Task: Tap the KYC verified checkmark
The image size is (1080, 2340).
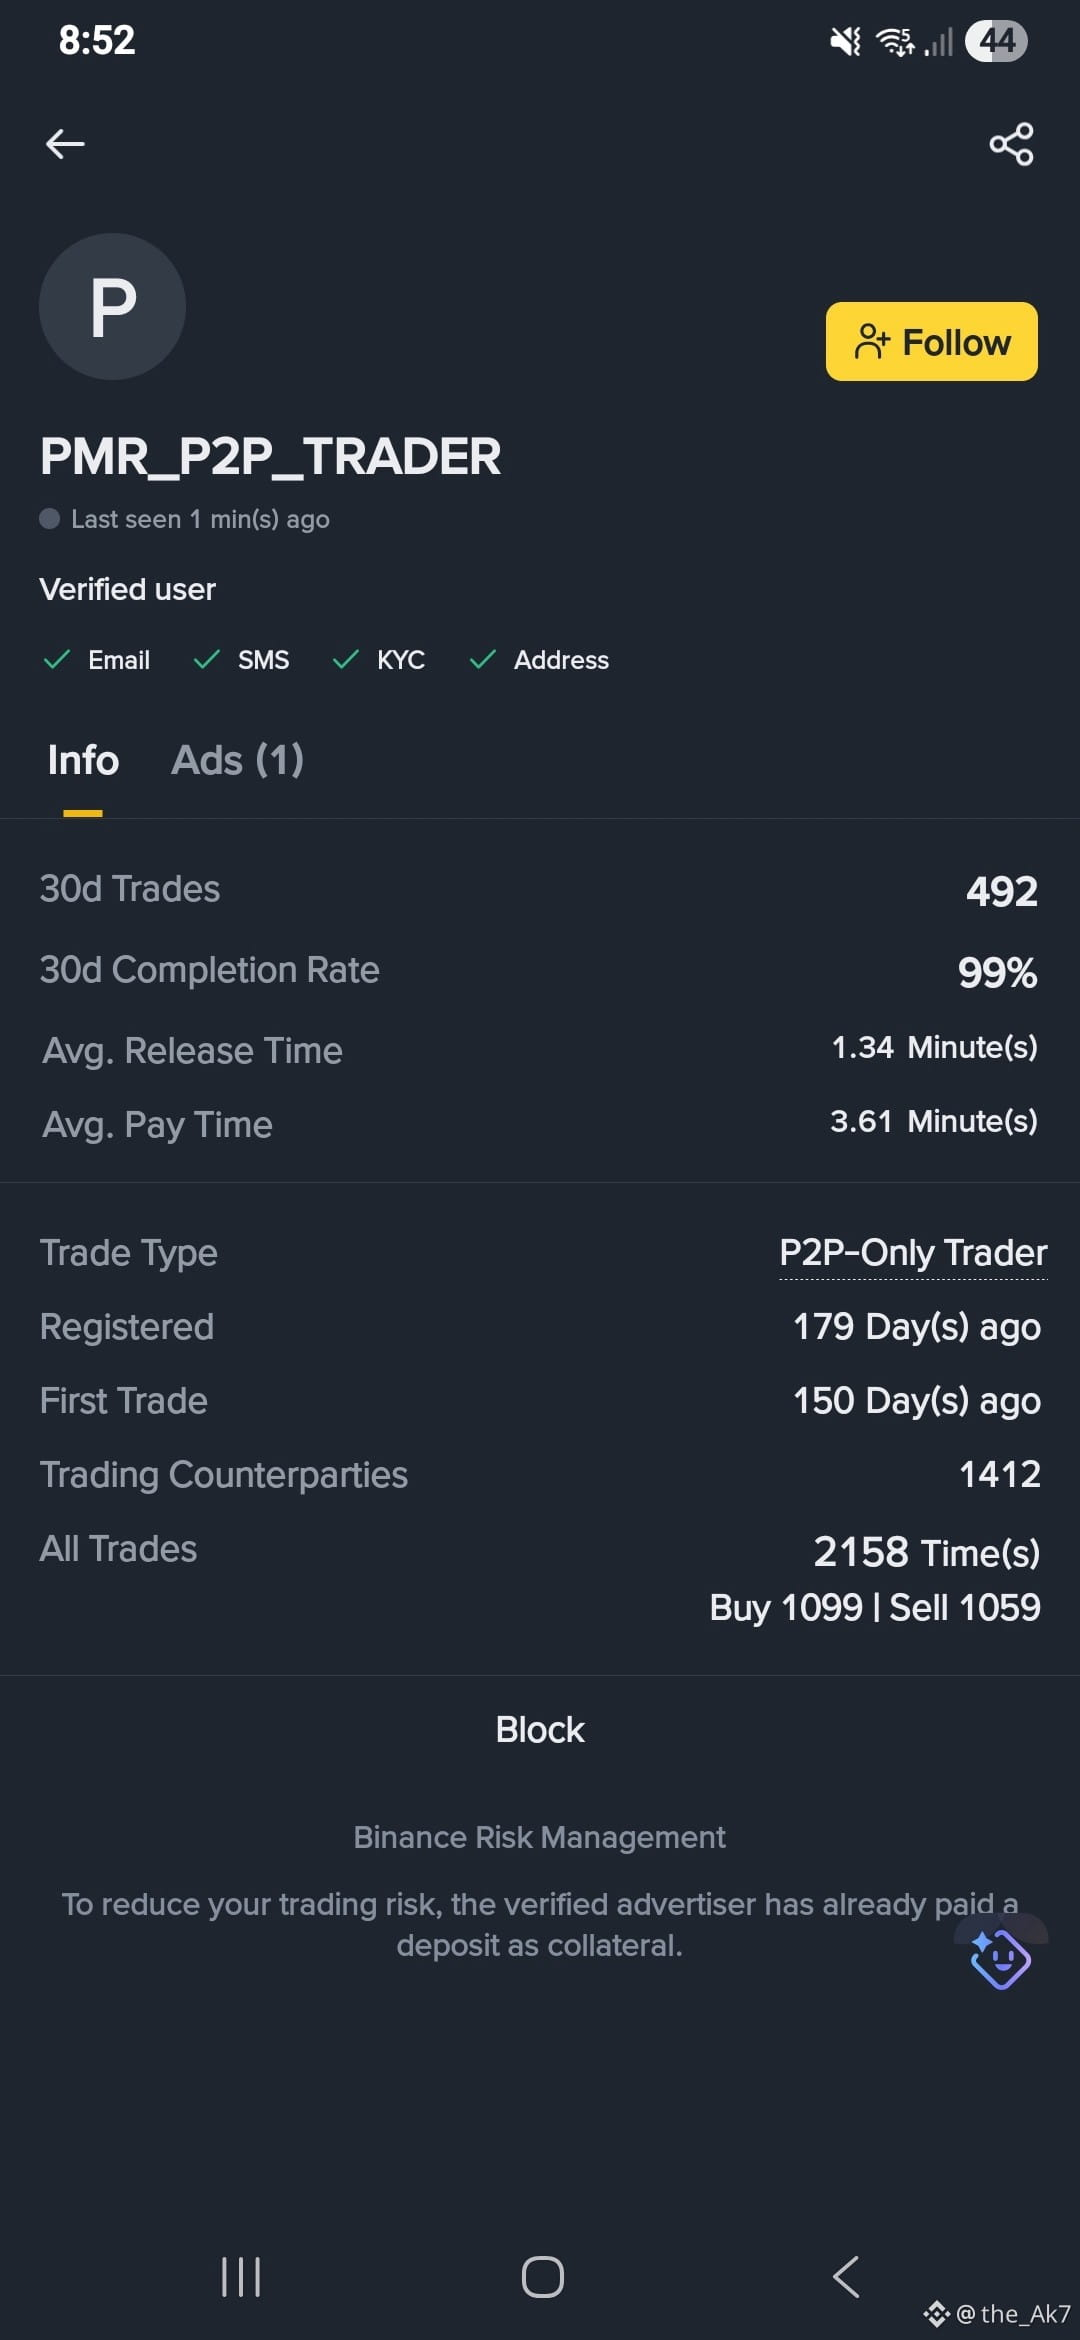Action: click(x=345, y=659)
